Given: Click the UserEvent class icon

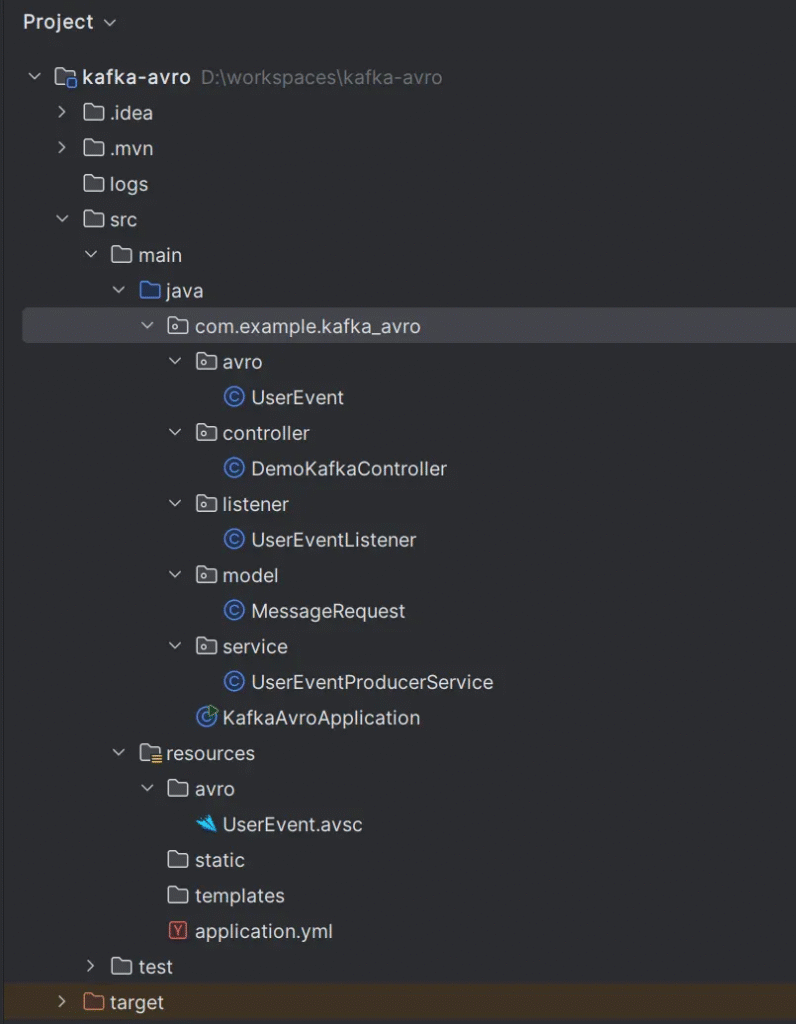Looking at the screenshot, I should (x=234, y=397).
